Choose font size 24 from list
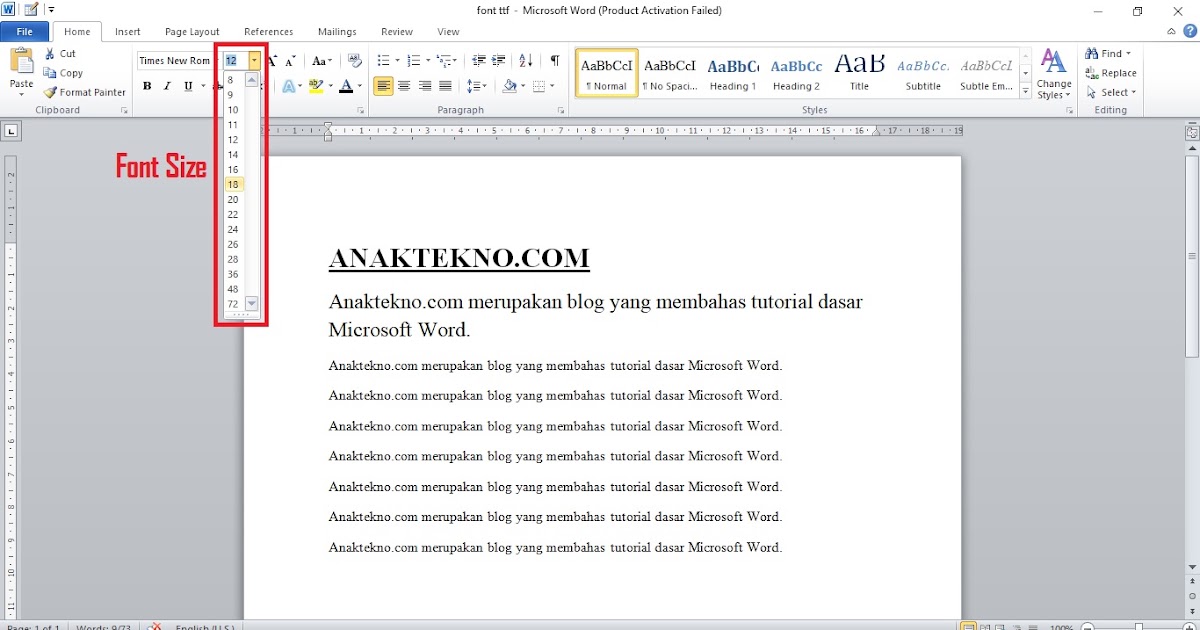This screenshot has width=1200, height=630. pos(234,229)
